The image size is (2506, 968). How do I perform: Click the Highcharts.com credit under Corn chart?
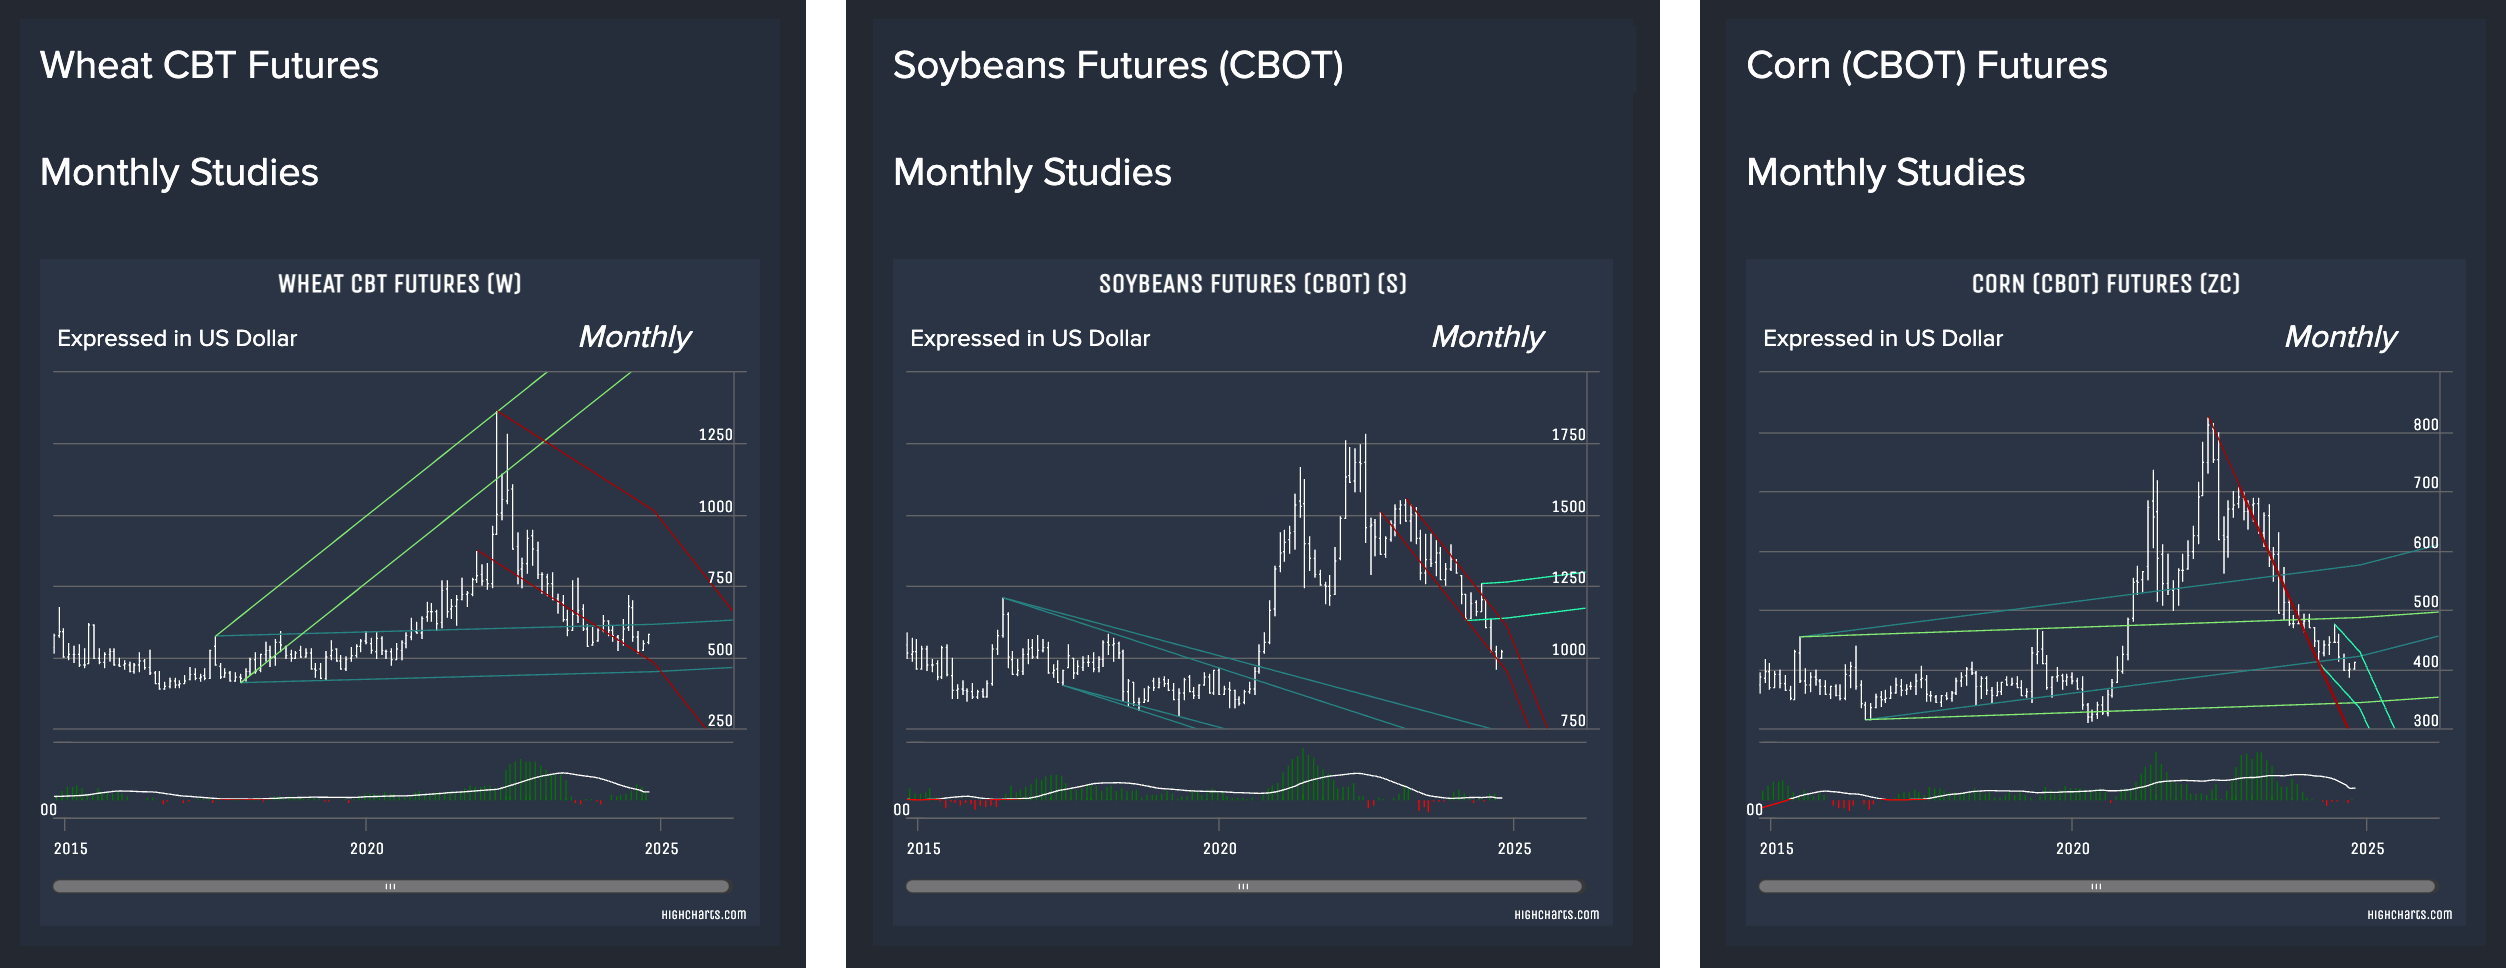click(x=2409, y=914)
